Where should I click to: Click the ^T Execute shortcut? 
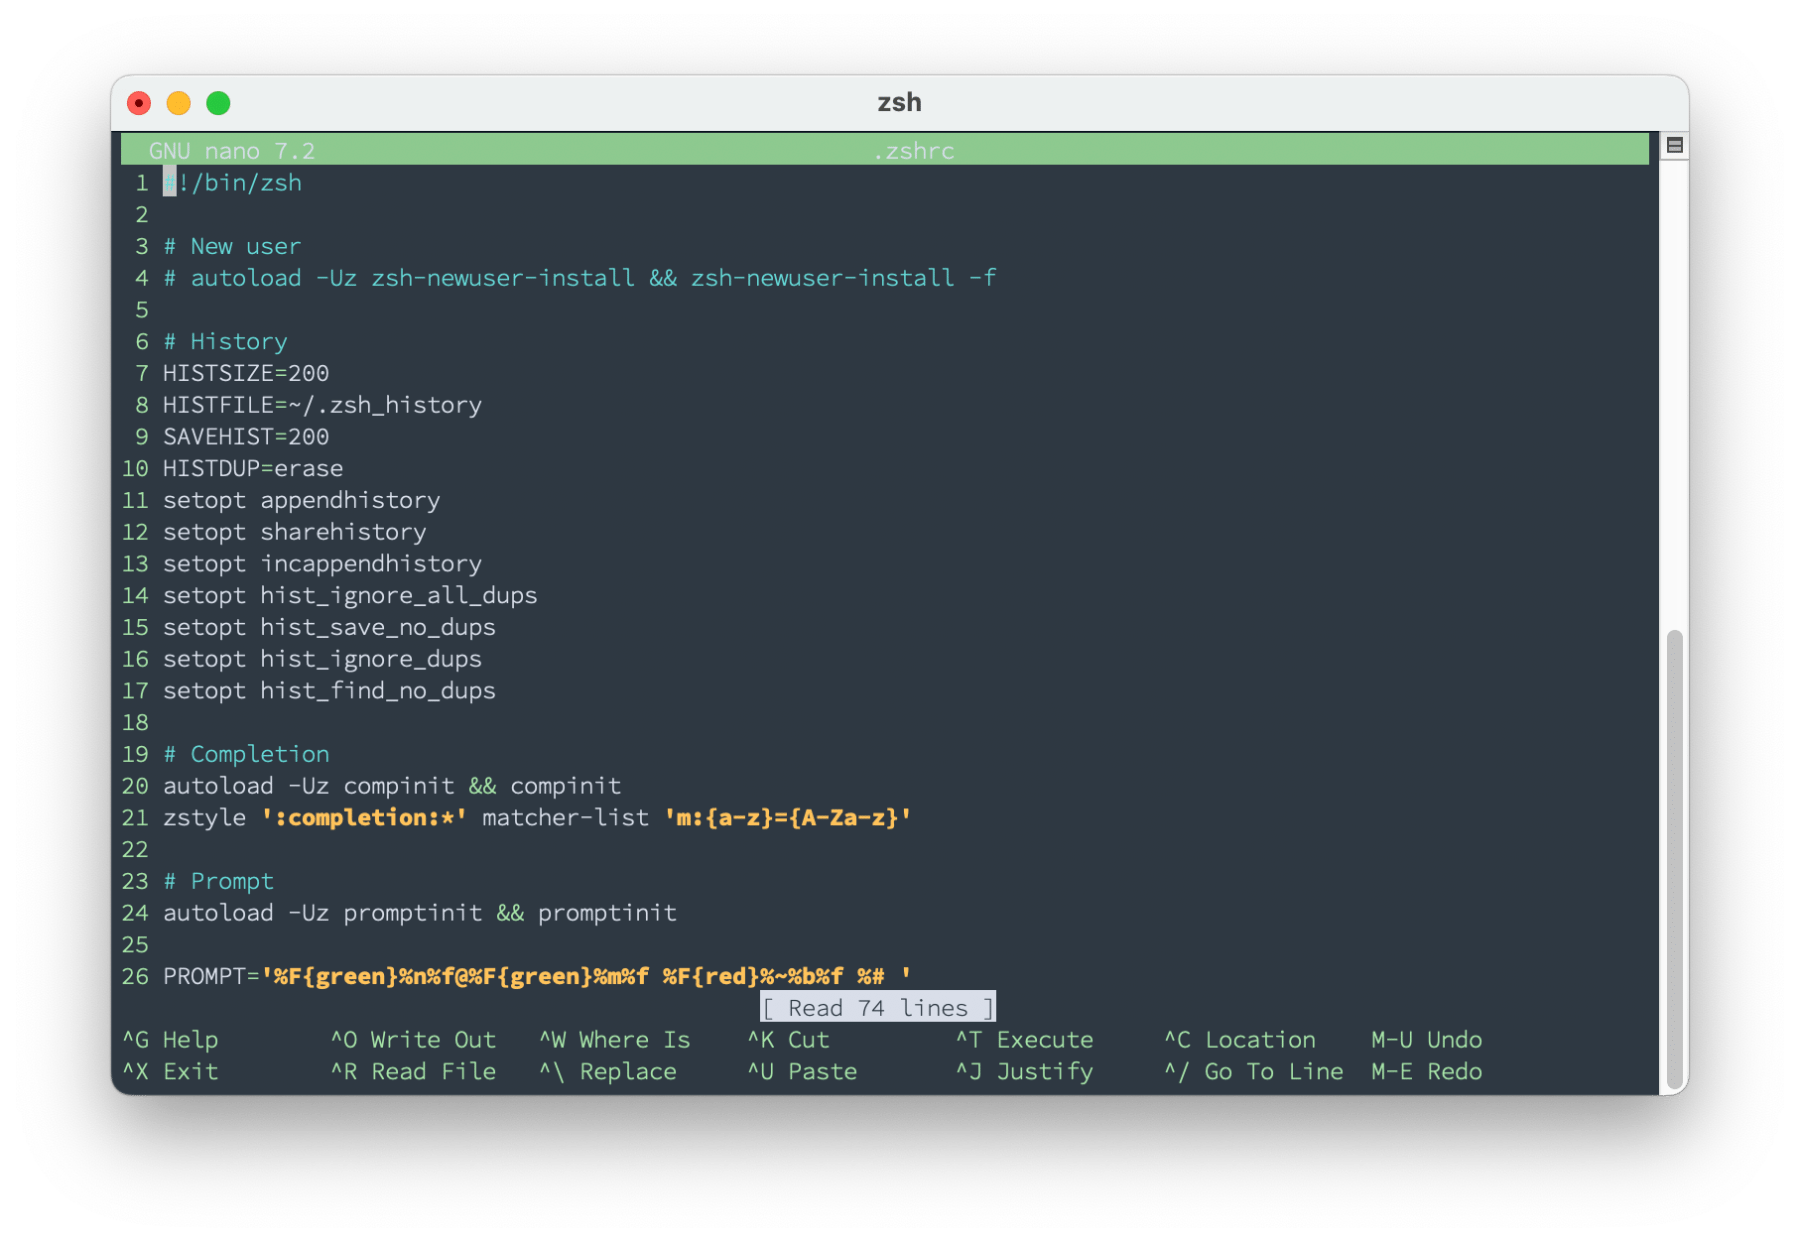pyautogui.click(x=1025, y=1040)
